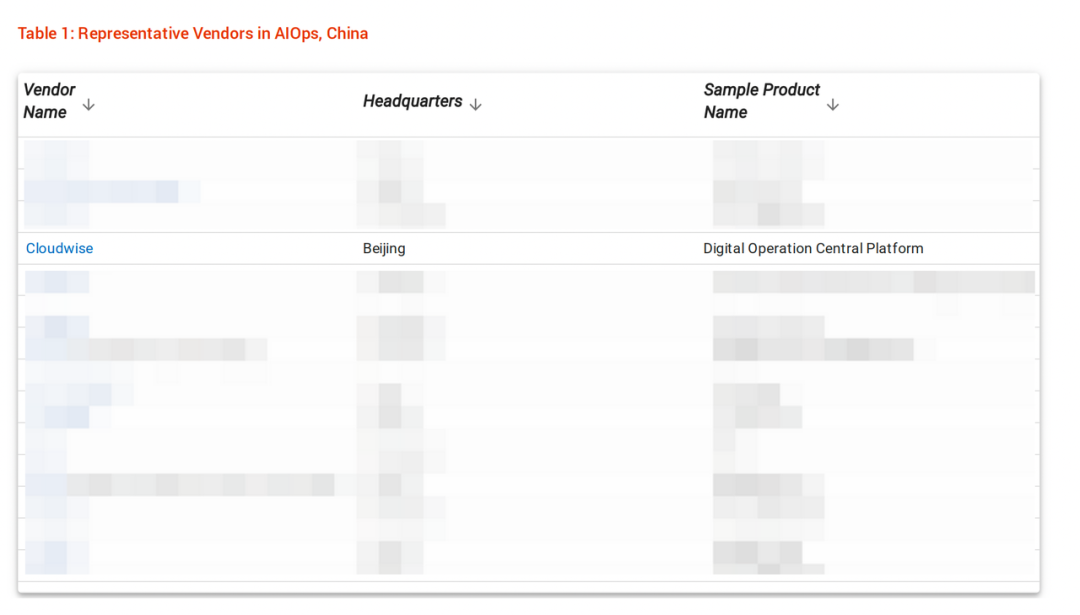Click sort arrow next to Sample Product Name
Viewport: 1080px width, 615px height.
pos(832,104)
